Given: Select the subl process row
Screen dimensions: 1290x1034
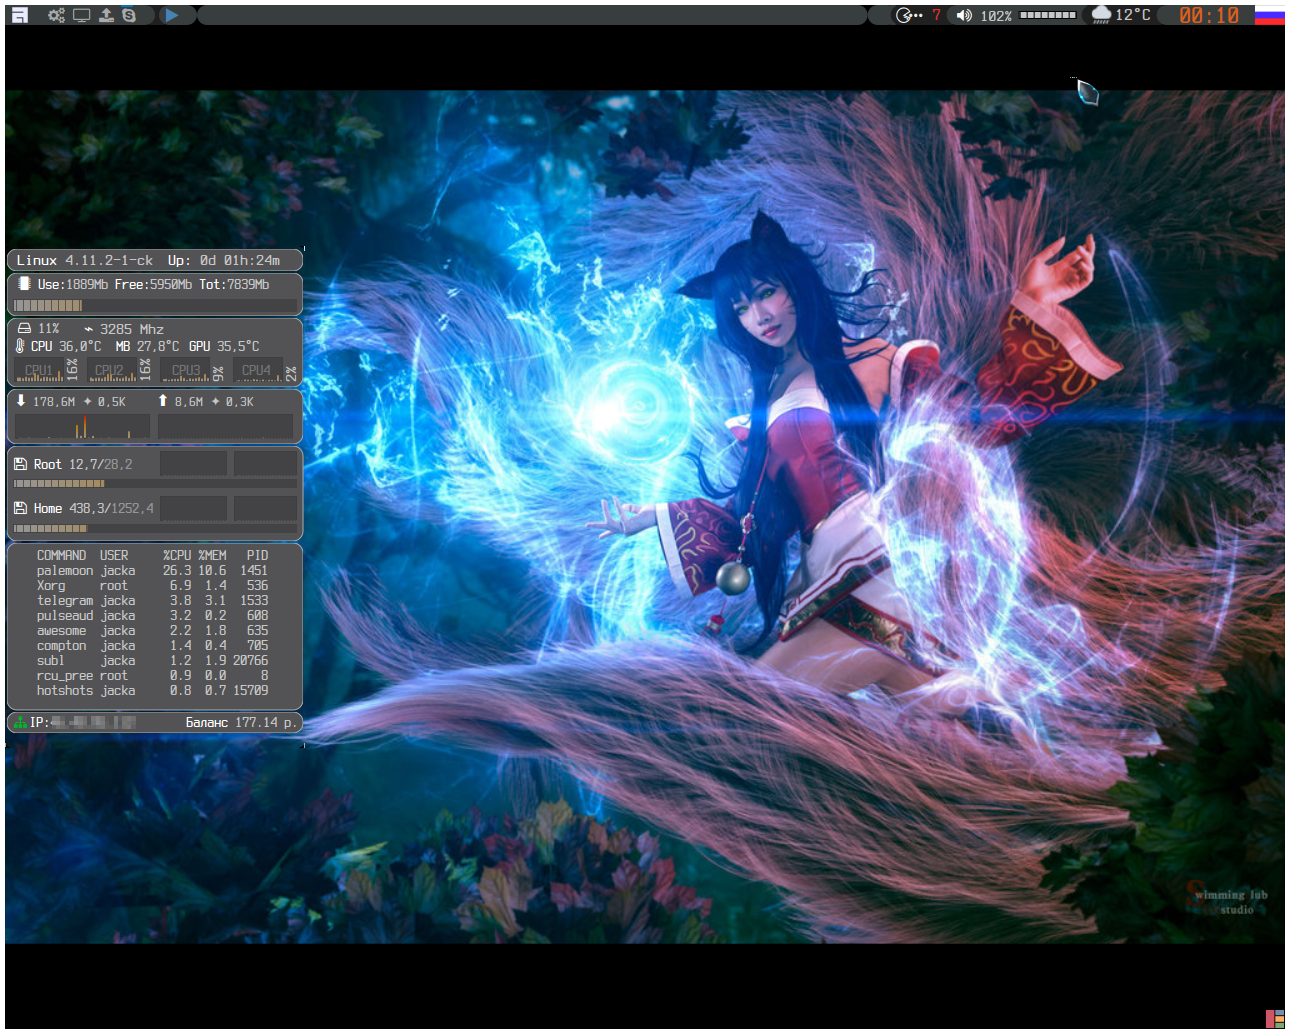Looking at the screenshot, I should coord(152,661).
